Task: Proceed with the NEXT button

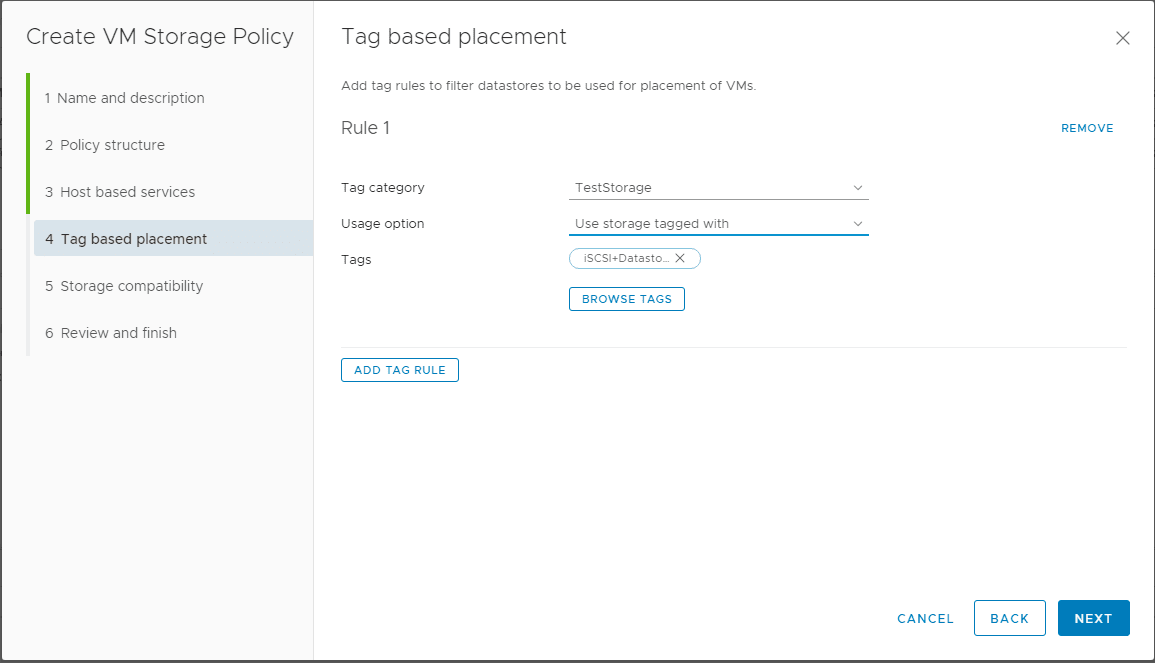Action: pos(1093,619)
